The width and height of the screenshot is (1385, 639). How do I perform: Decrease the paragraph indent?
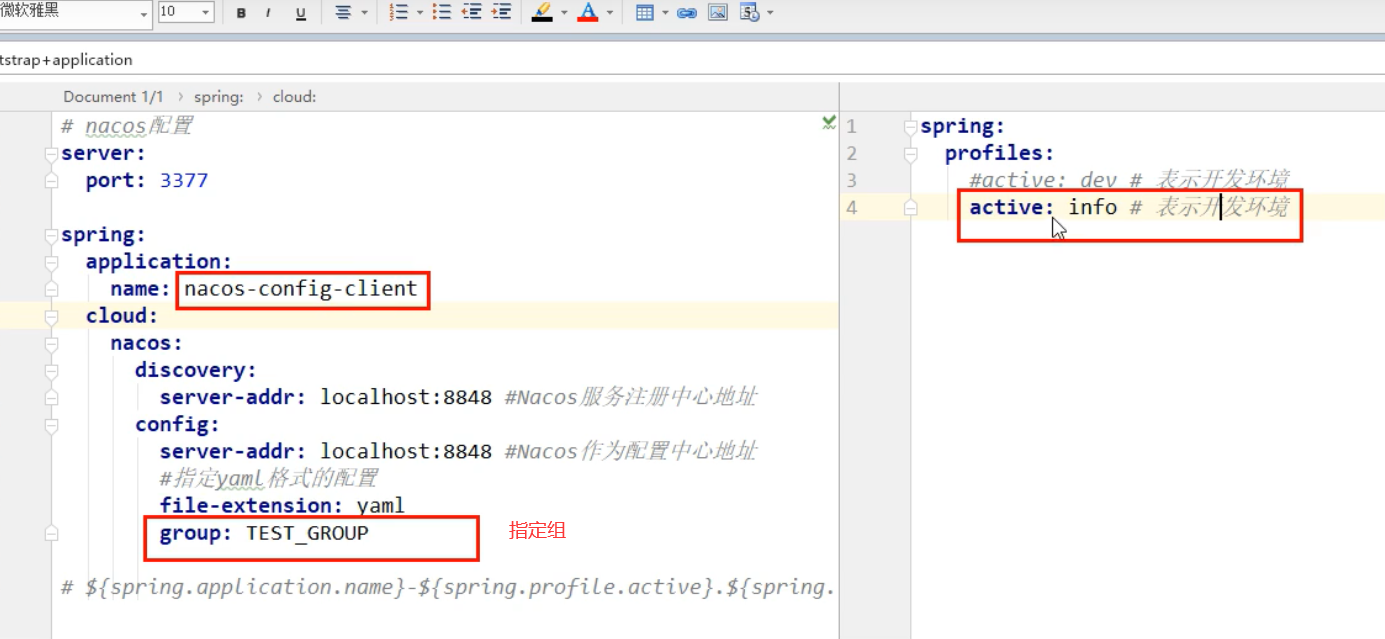click(x=472, y=13)
